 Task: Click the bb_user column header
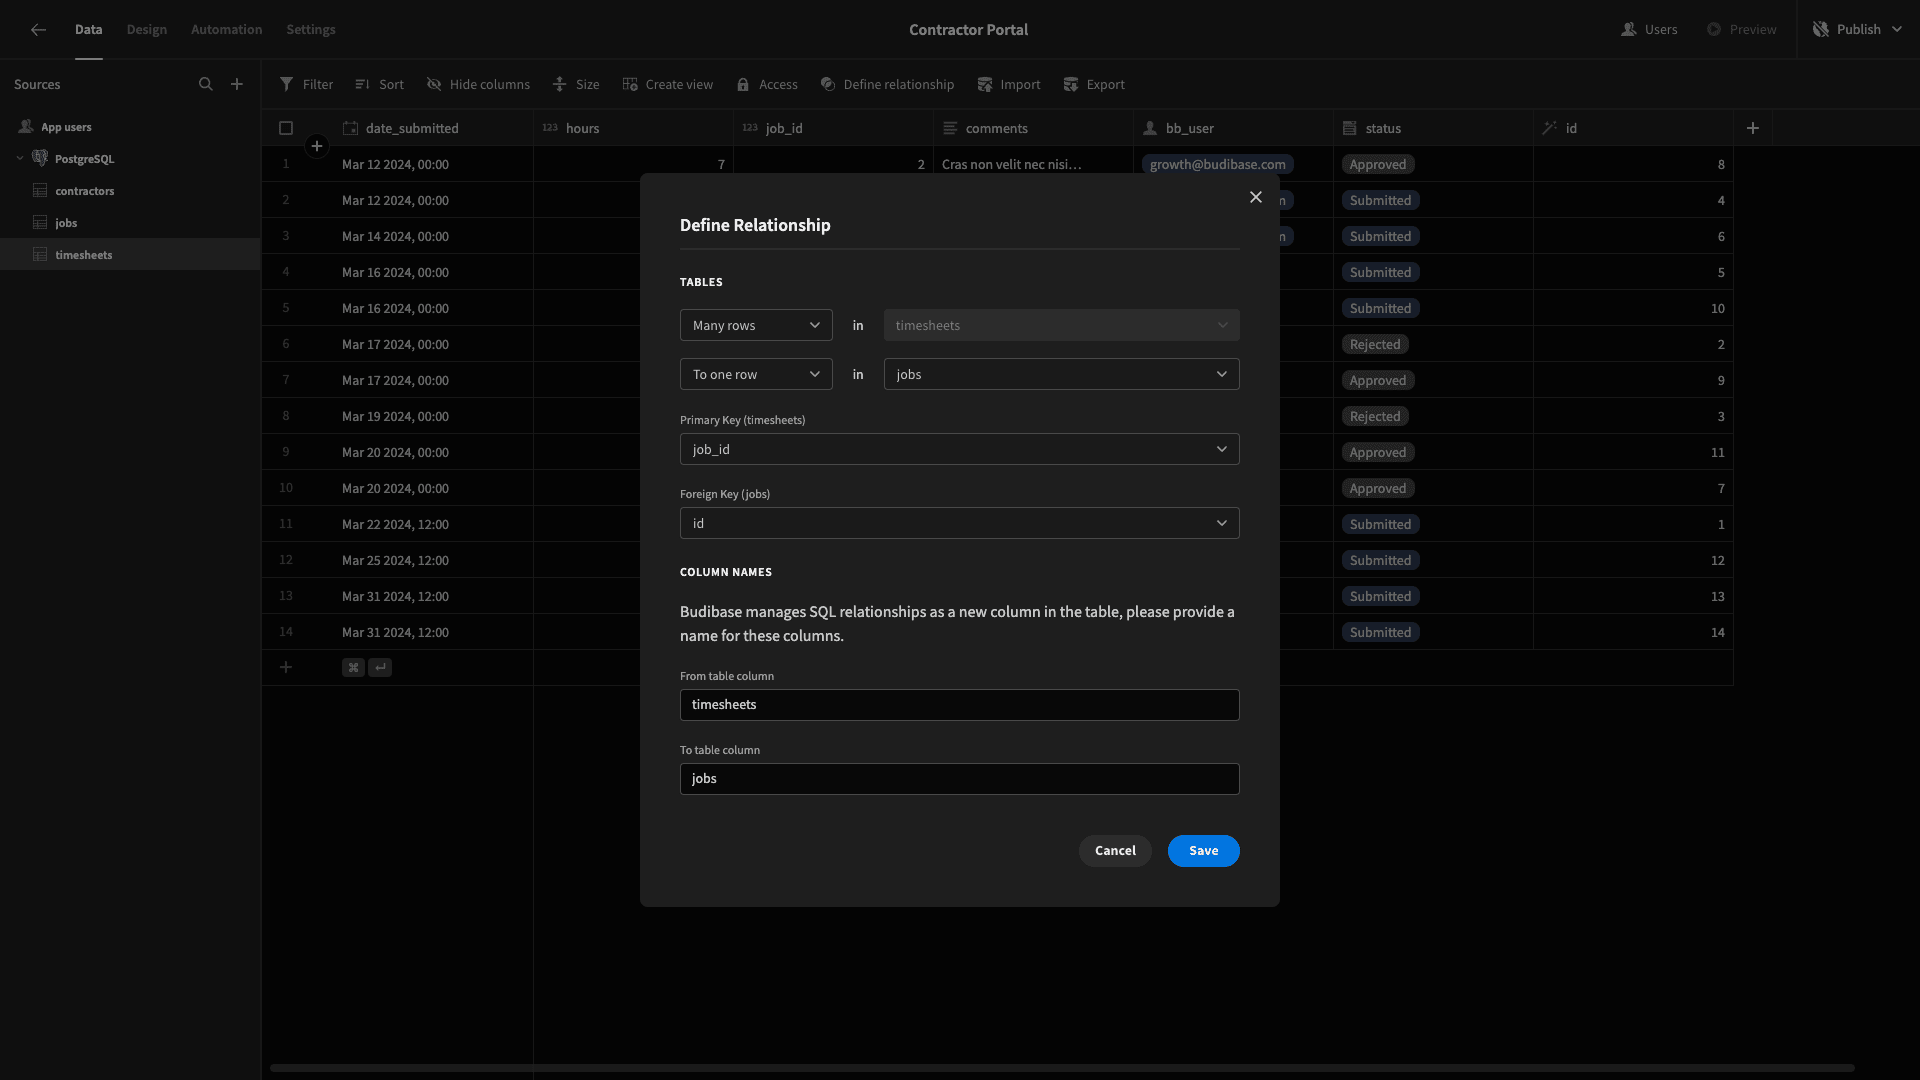pos(1233,128)
